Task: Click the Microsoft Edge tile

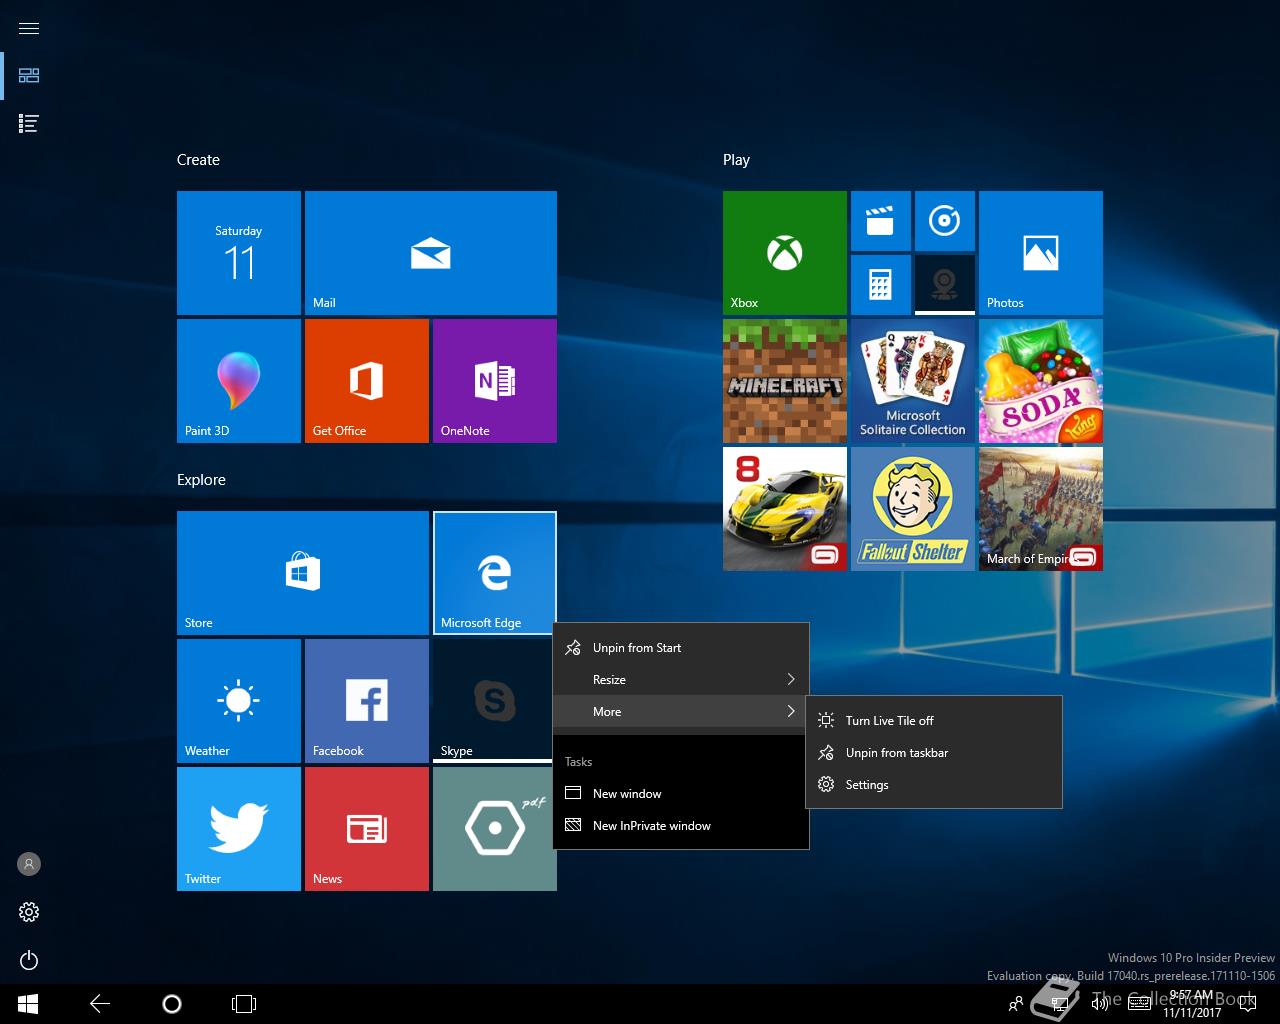Action: 495,573
